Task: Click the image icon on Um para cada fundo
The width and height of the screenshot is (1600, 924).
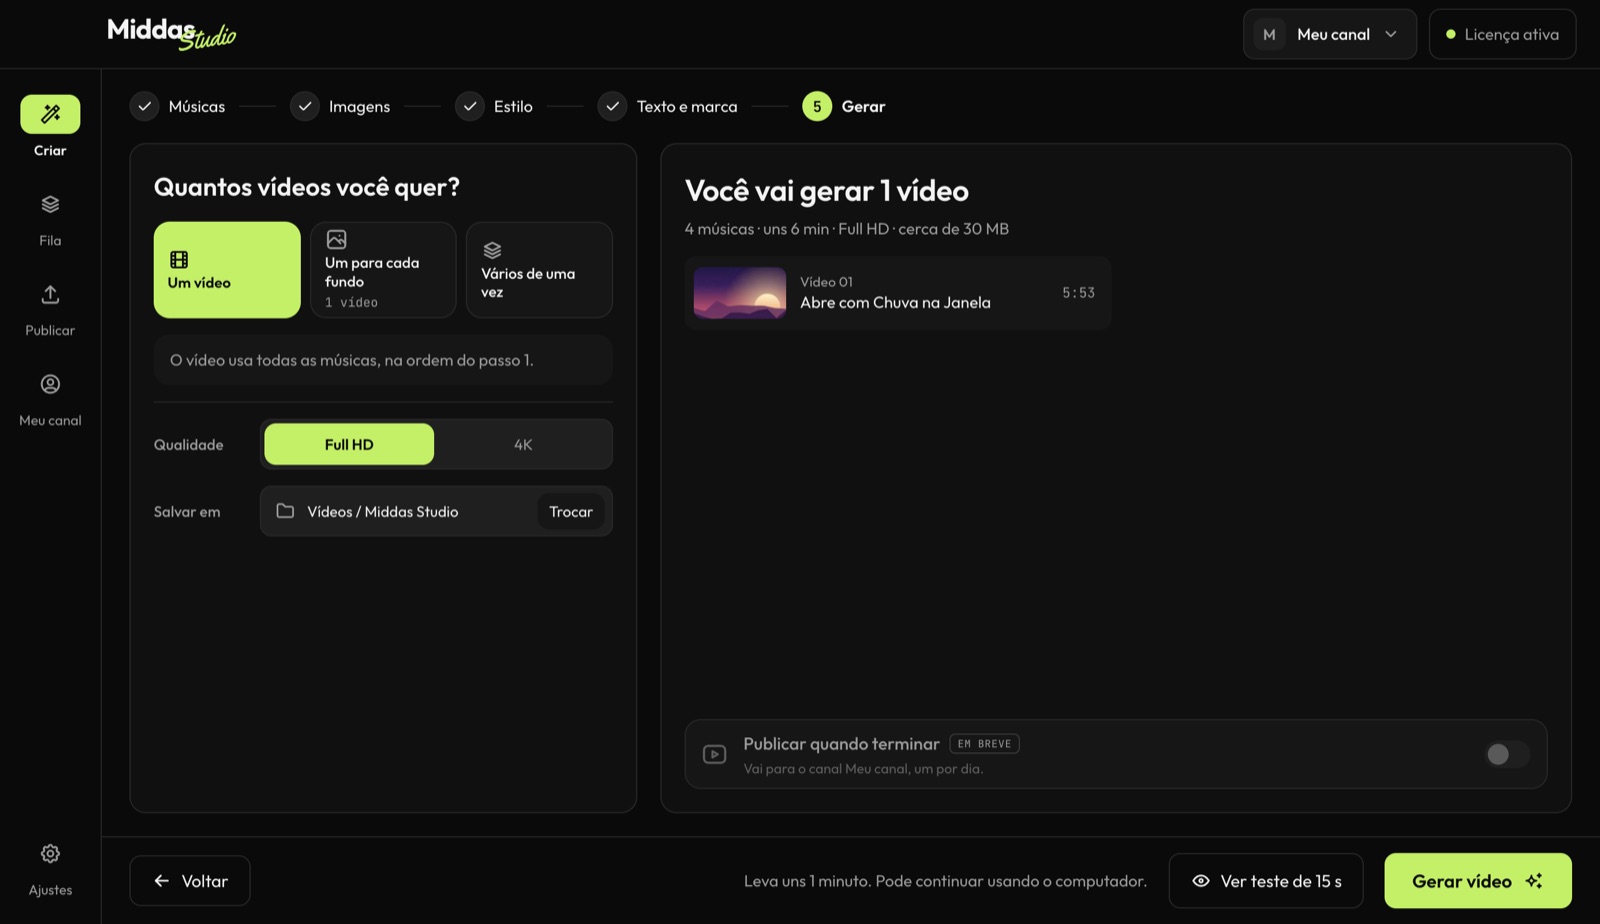Action: point(336,240)
